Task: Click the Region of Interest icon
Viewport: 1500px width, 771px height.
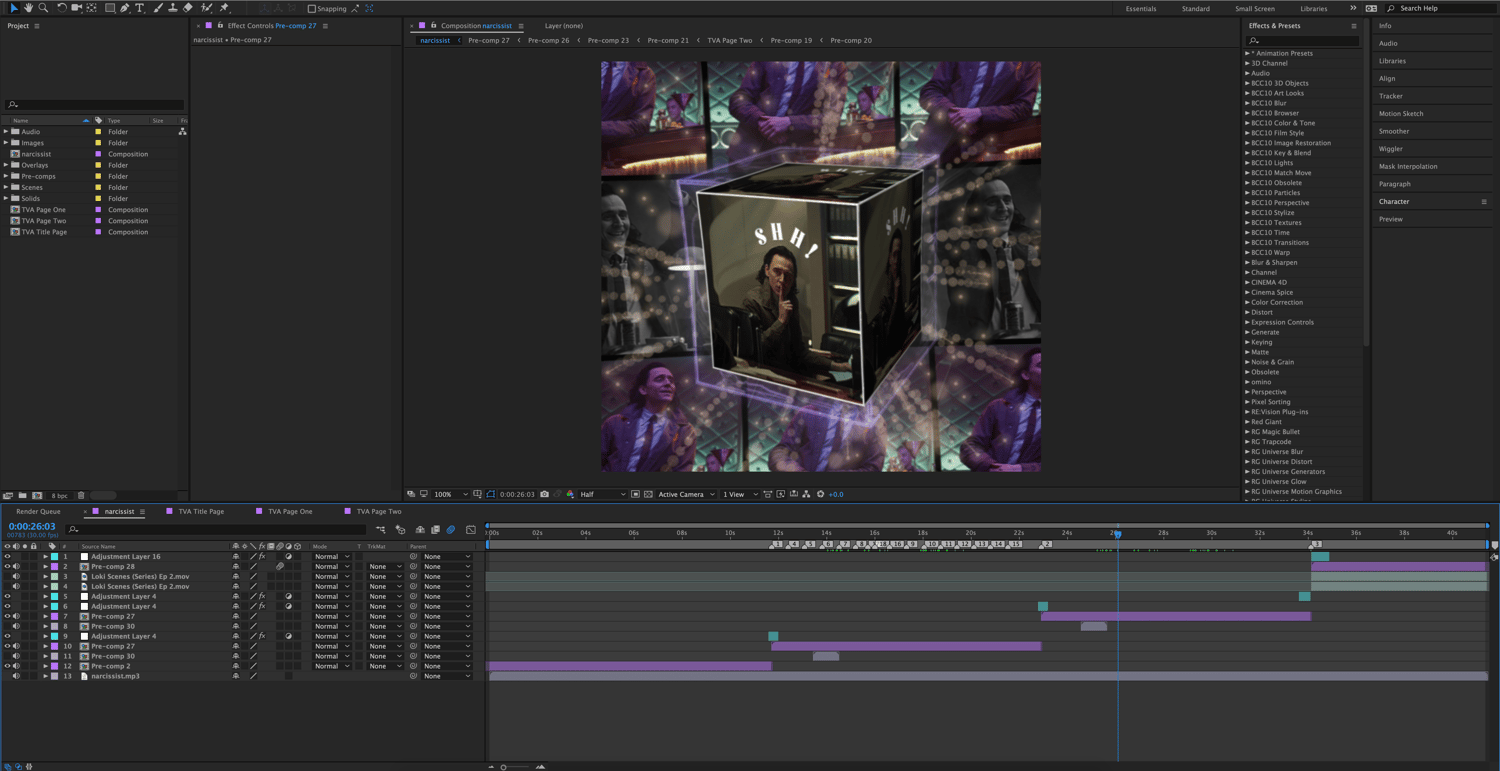Action: tap(635, 494)
